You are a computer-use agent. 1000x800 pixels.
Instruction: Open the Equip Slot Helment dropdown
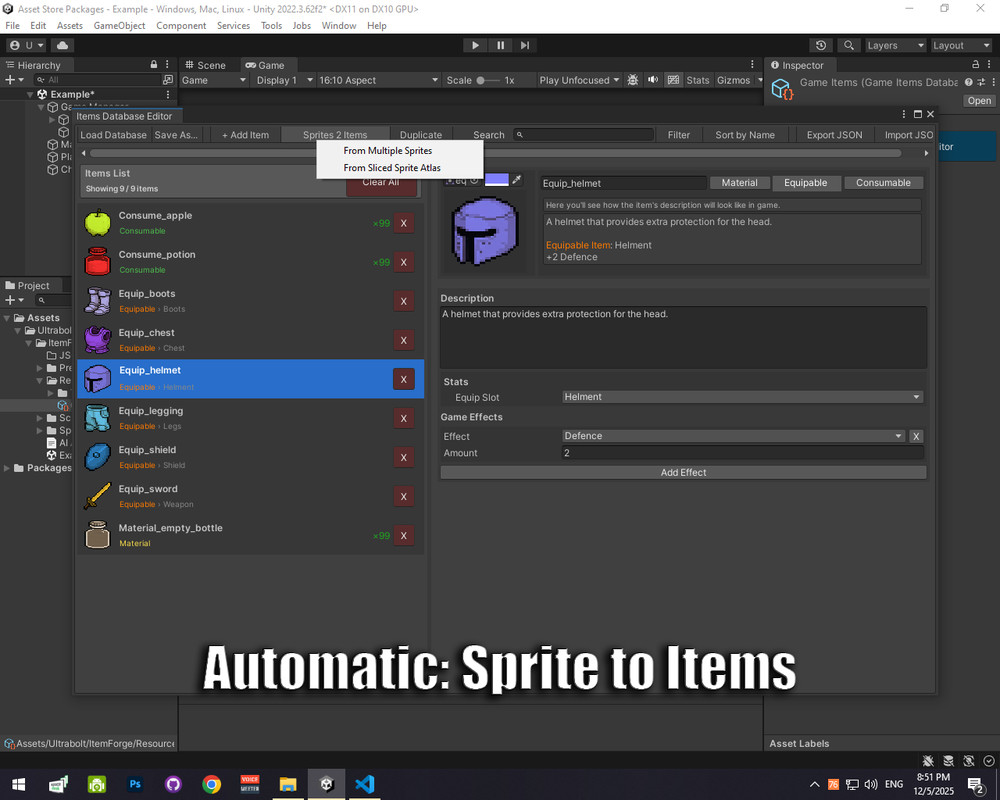(x=741, y=396)
